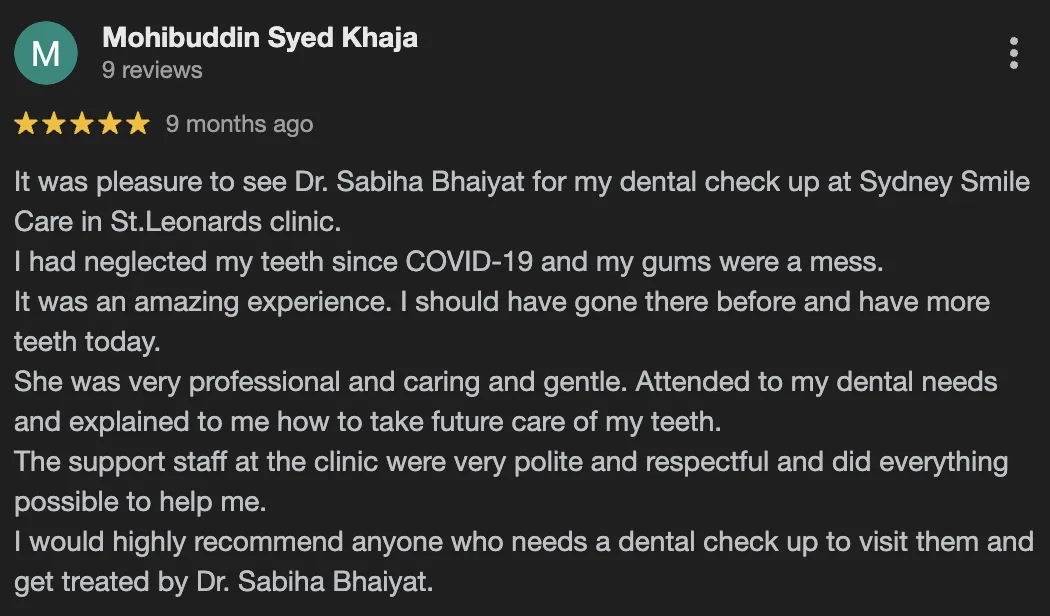Click the amazing experience sentence

pyautogui.click(x=502, y=302)
